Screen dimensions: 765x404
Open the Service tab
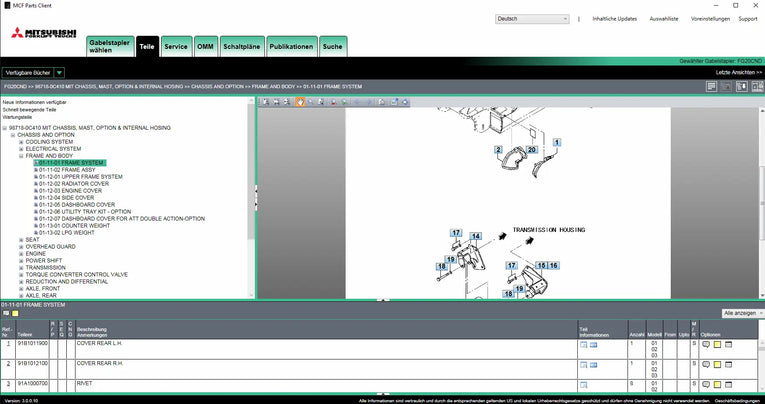click(176, 47)
